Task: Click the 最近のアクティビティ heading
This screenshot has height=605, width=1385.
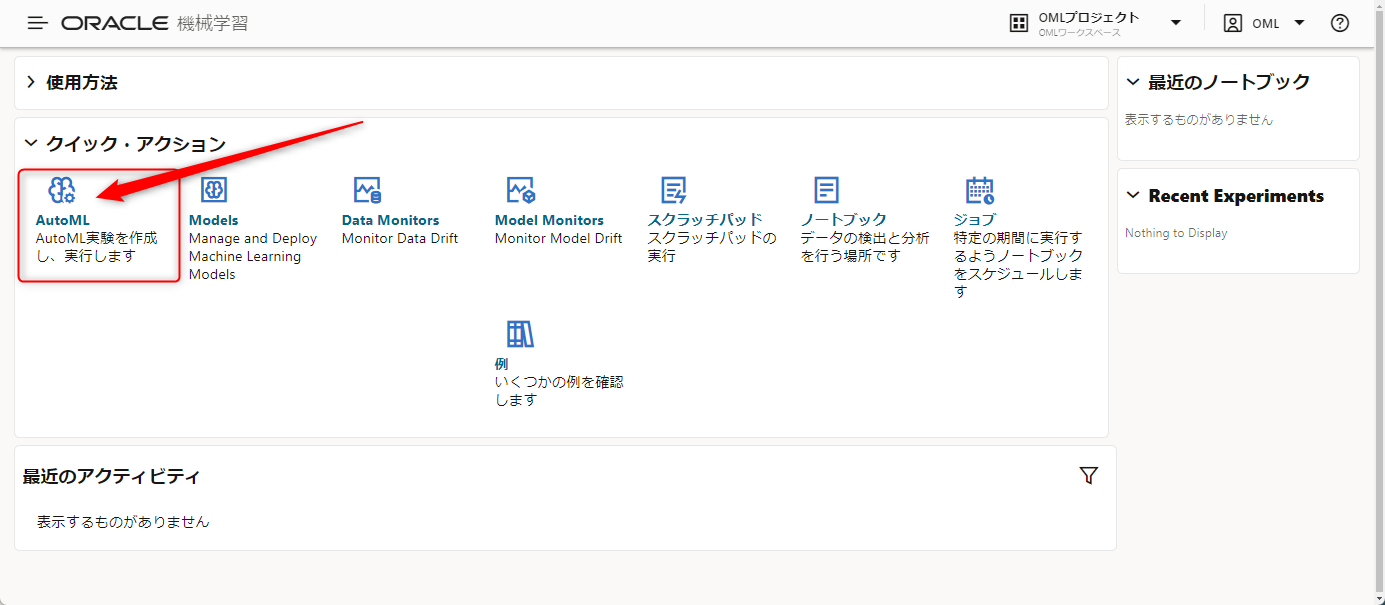Action: point(111,476)
